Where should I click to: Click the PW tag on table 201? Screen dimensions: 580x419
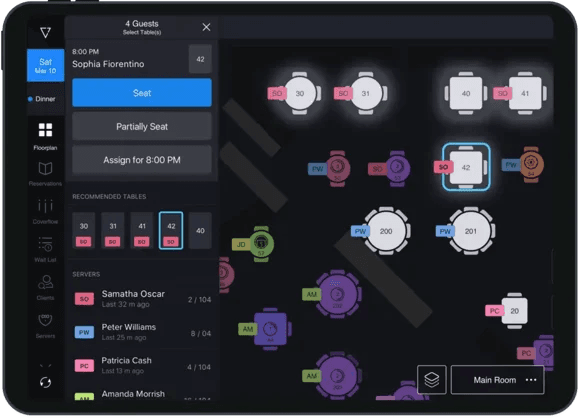[x=445, y=232]
